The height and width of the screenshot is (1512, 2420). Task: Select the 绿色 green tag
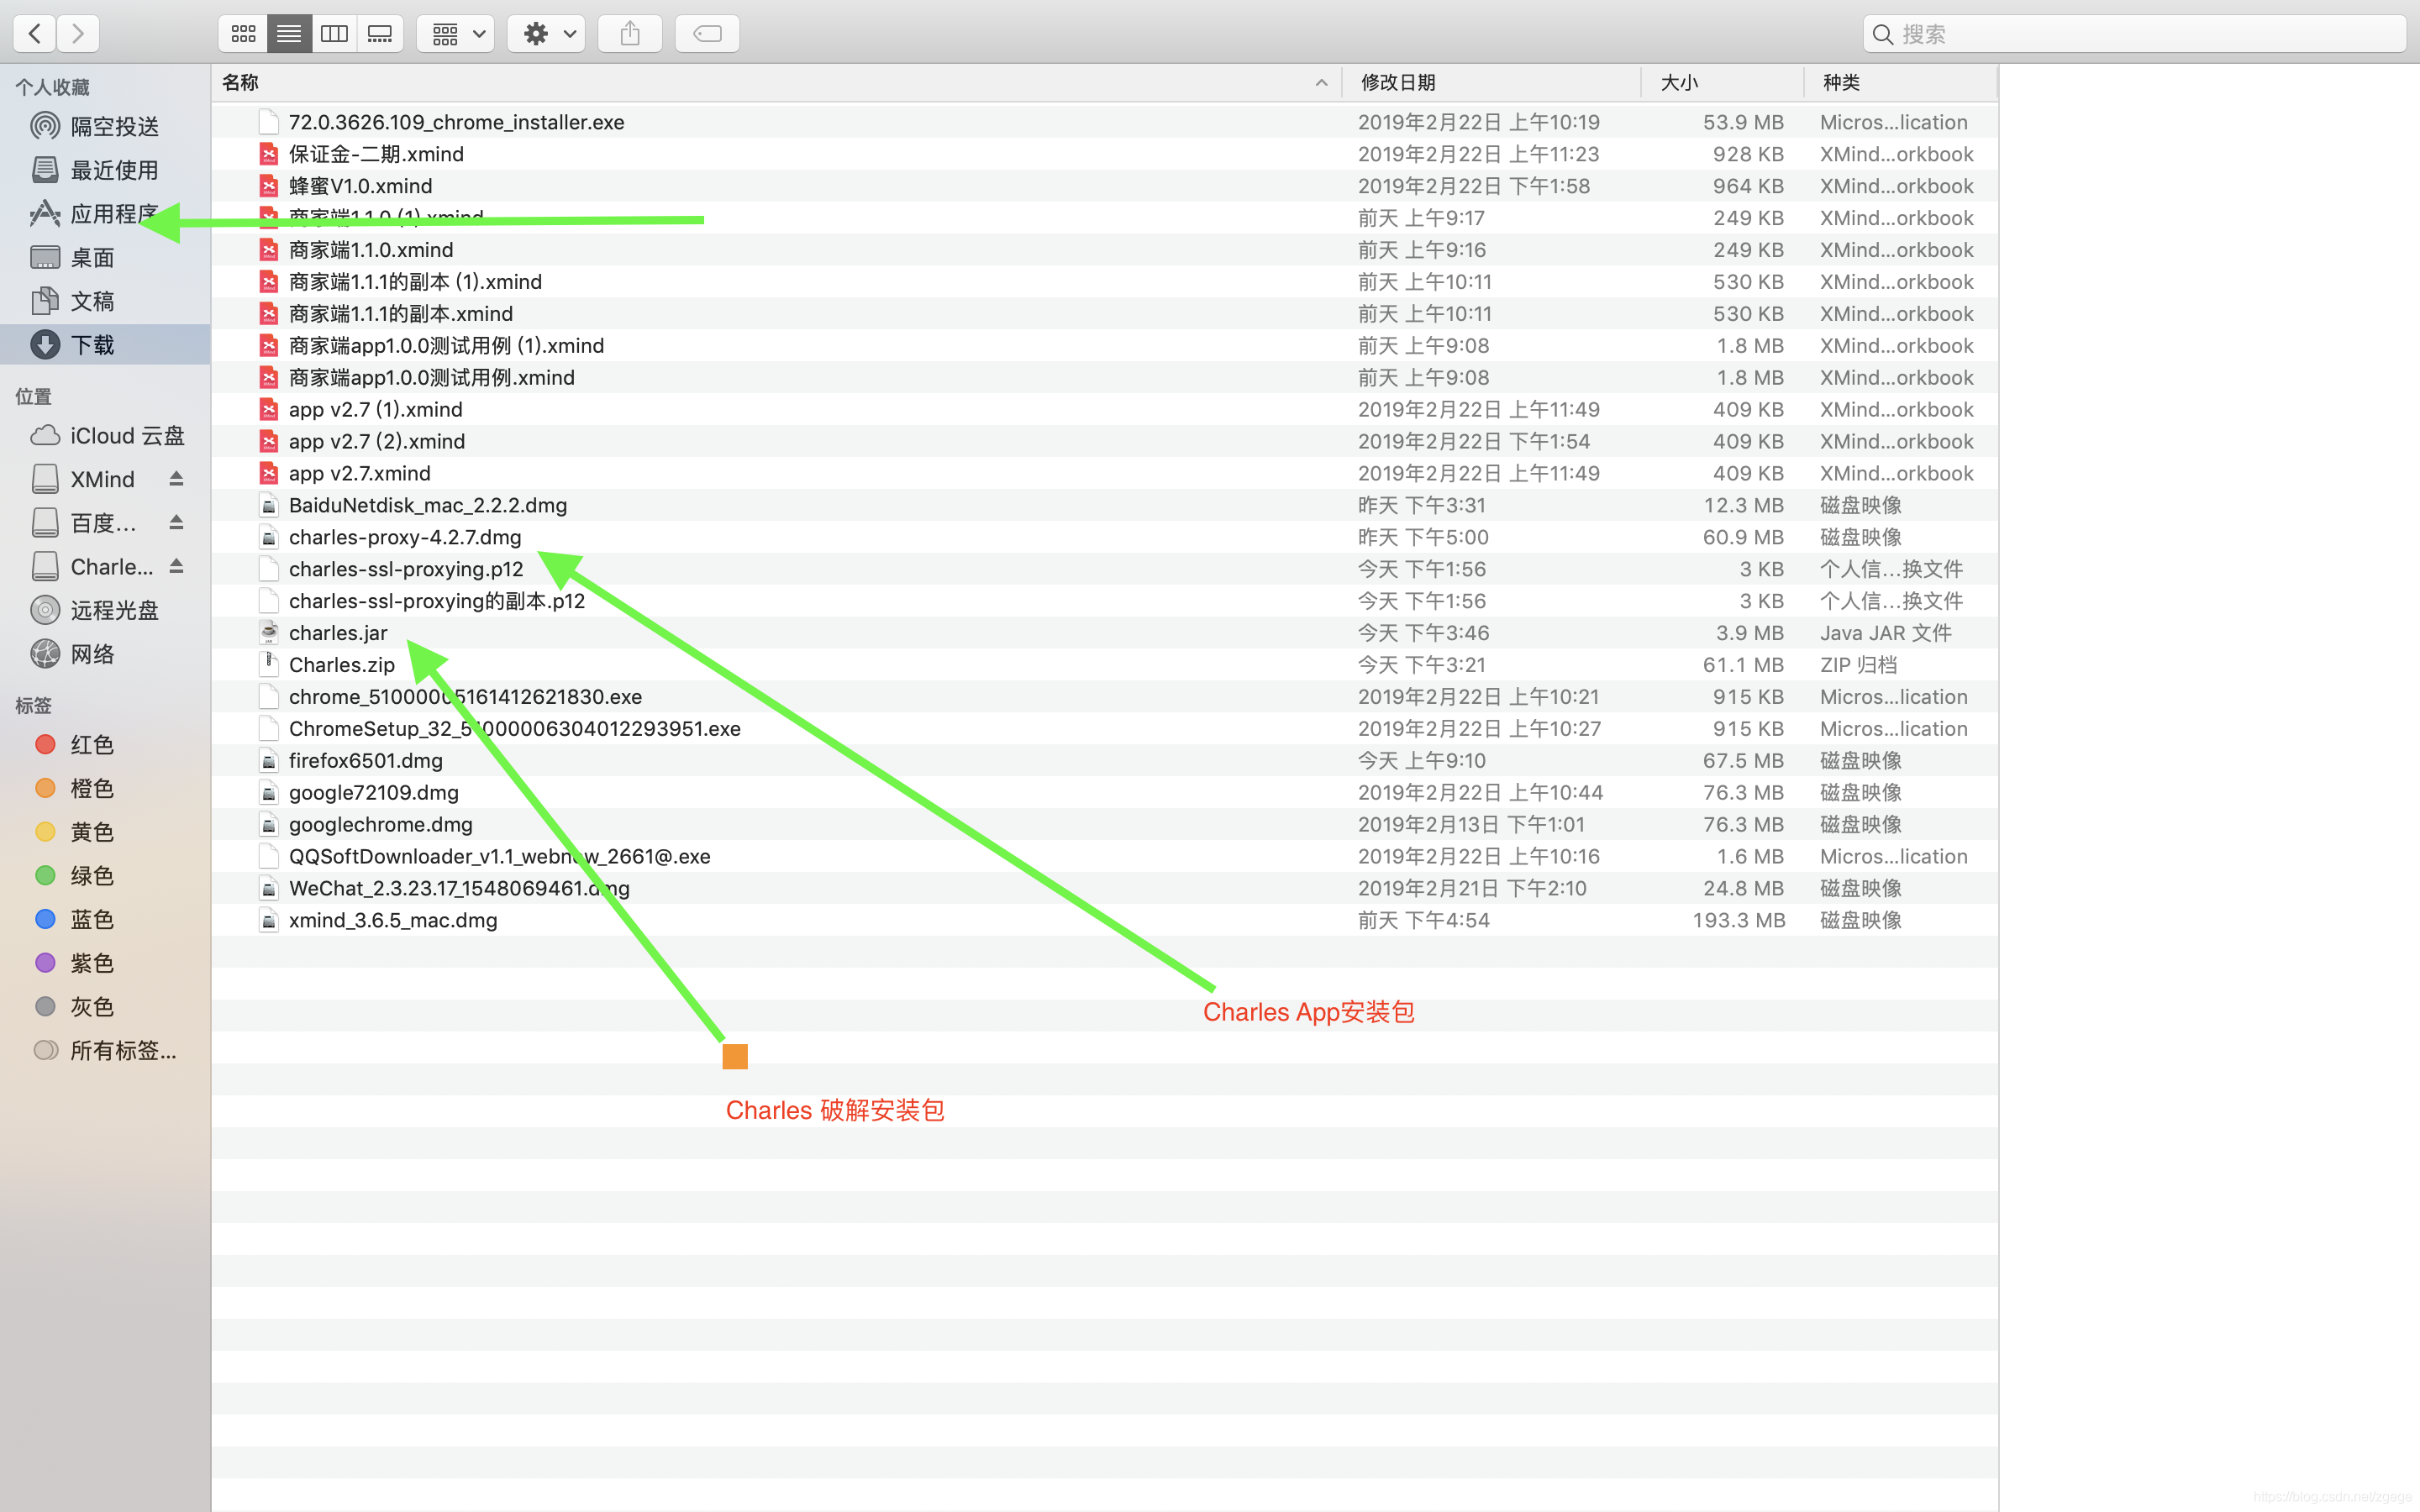pos(105,876)
